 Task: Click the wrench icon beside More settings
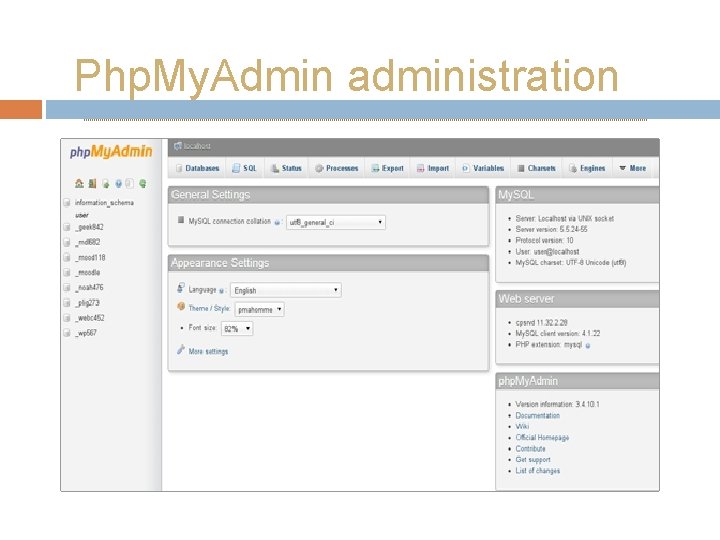181,350
